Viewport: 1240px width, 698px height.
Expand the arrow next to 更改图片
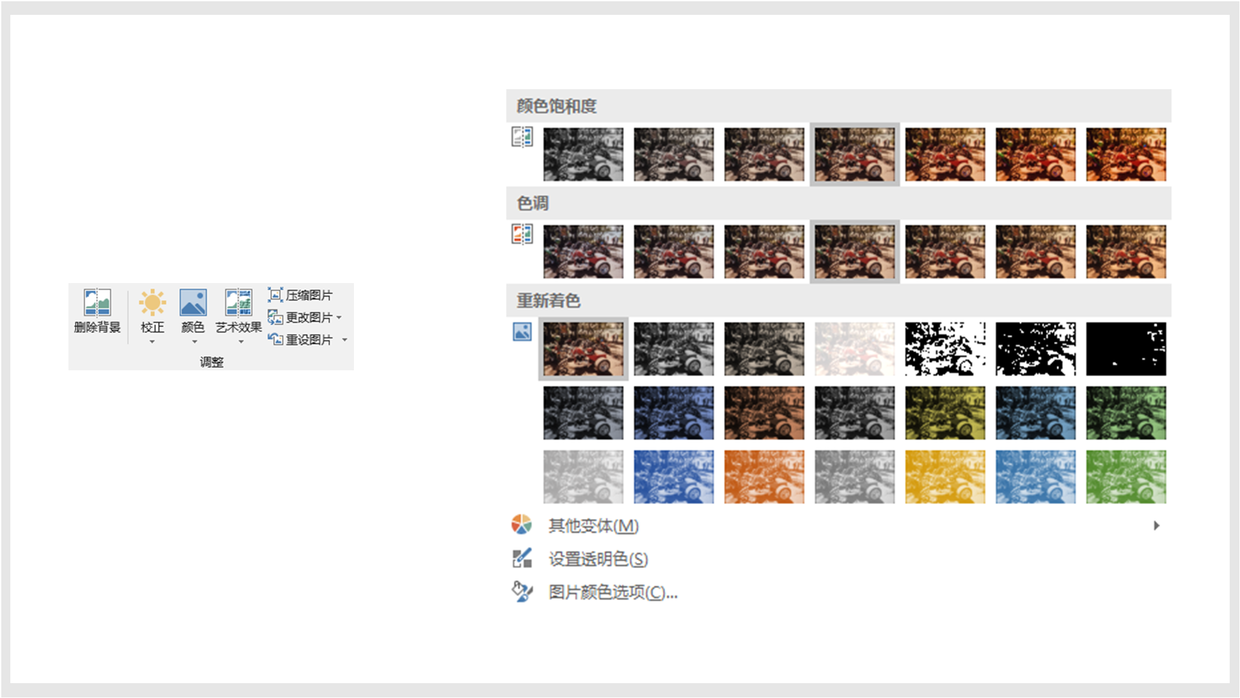340,318
